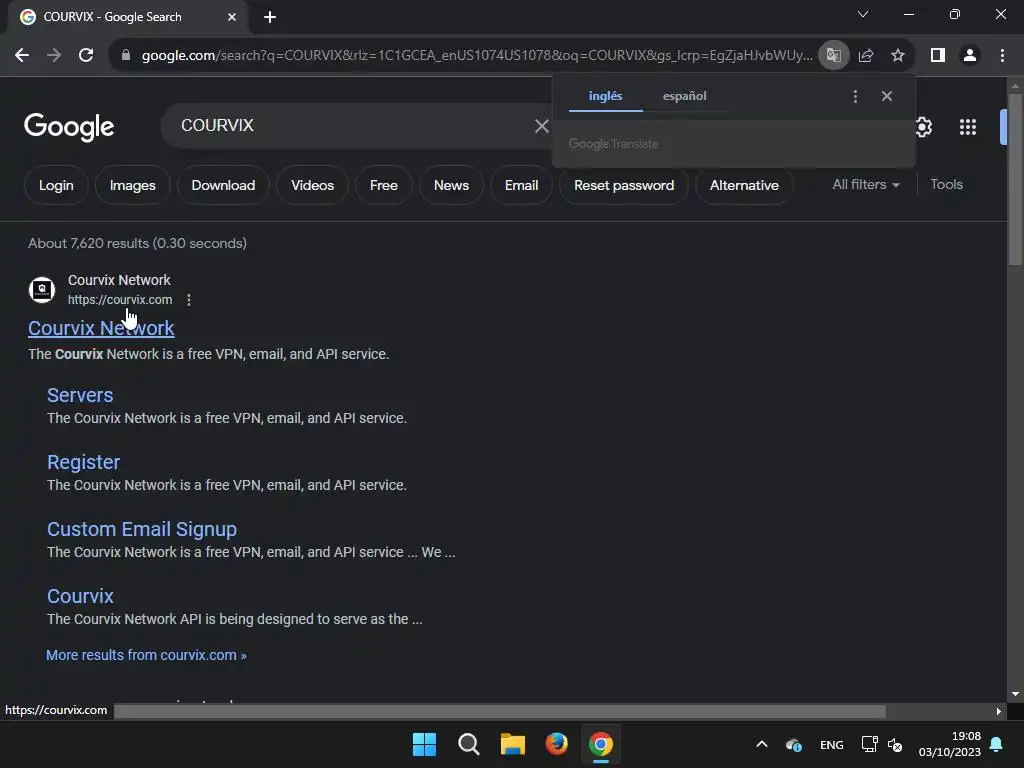The width and height of the screenshot is (1024, 768).
Task: Open the network status tray icon
Action: [869, 744]
